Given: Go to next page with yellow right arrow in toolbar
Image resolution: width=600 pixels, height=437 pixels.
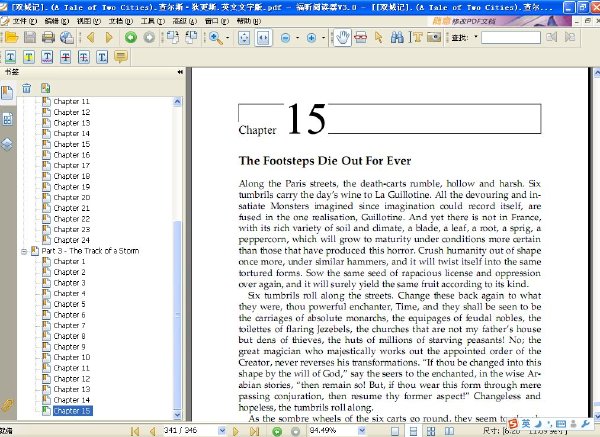Looking at the screenshot, I should [109, 38].
